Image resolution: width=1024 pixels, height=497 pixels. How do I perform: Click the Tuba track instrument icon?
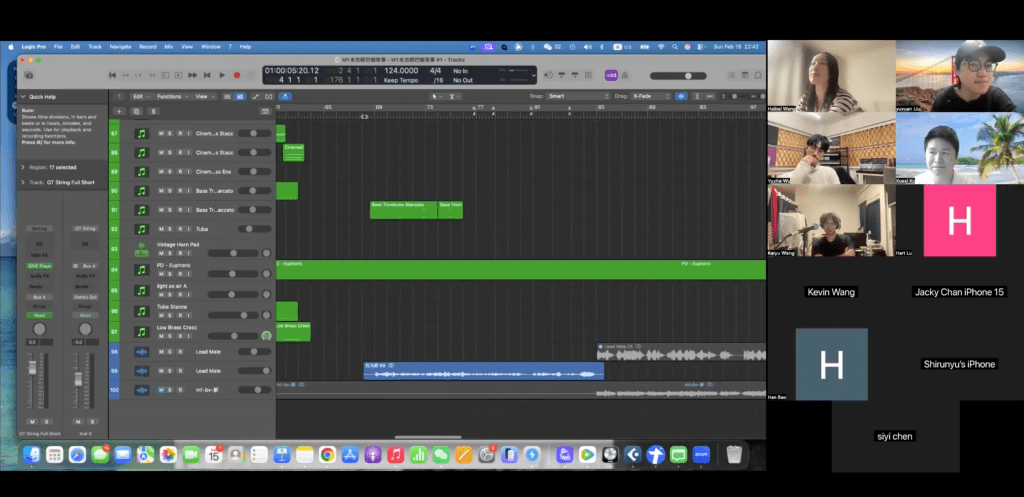[141, 229]
